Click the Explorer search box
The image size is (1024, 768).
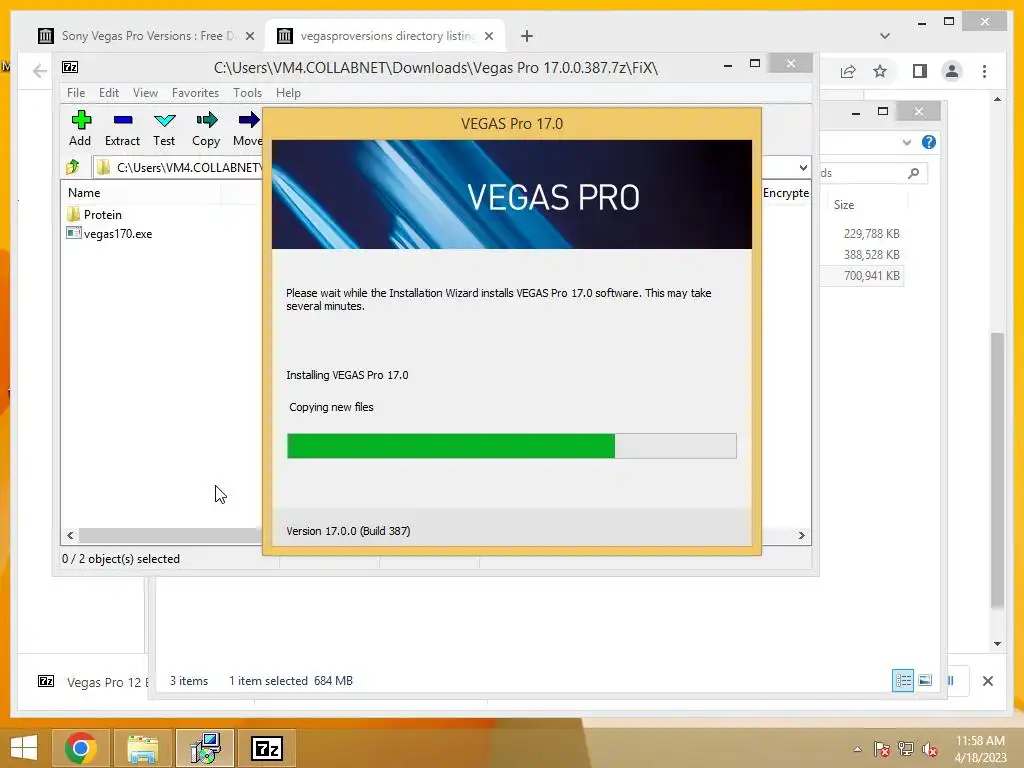point(872,172)
